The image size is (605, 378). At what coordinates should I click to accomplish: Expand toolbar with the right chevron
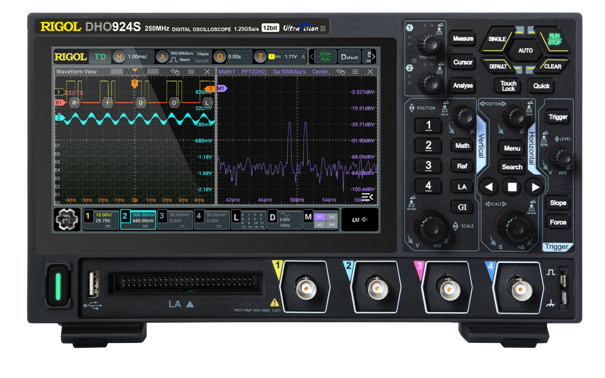click(373, 56)
